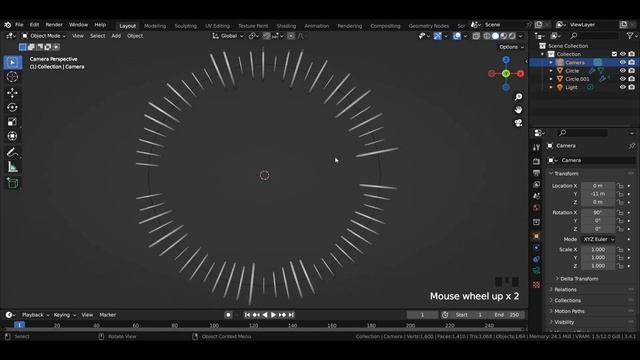The width and height of the screenshot is (640, 360).
Task: Select the Light object in outliner
Action: [x=571, y=87]
